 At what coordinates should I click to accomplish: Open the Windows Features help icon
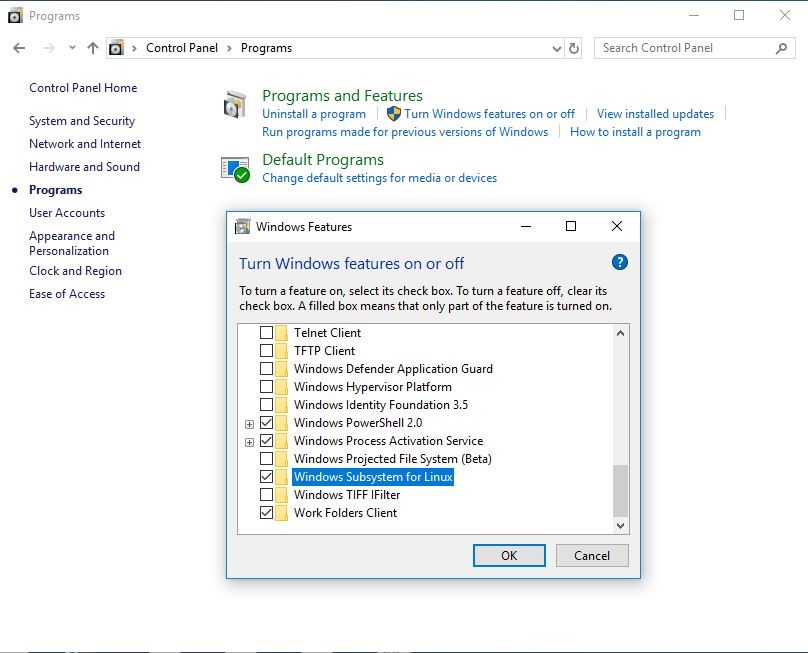pos(619,262)
